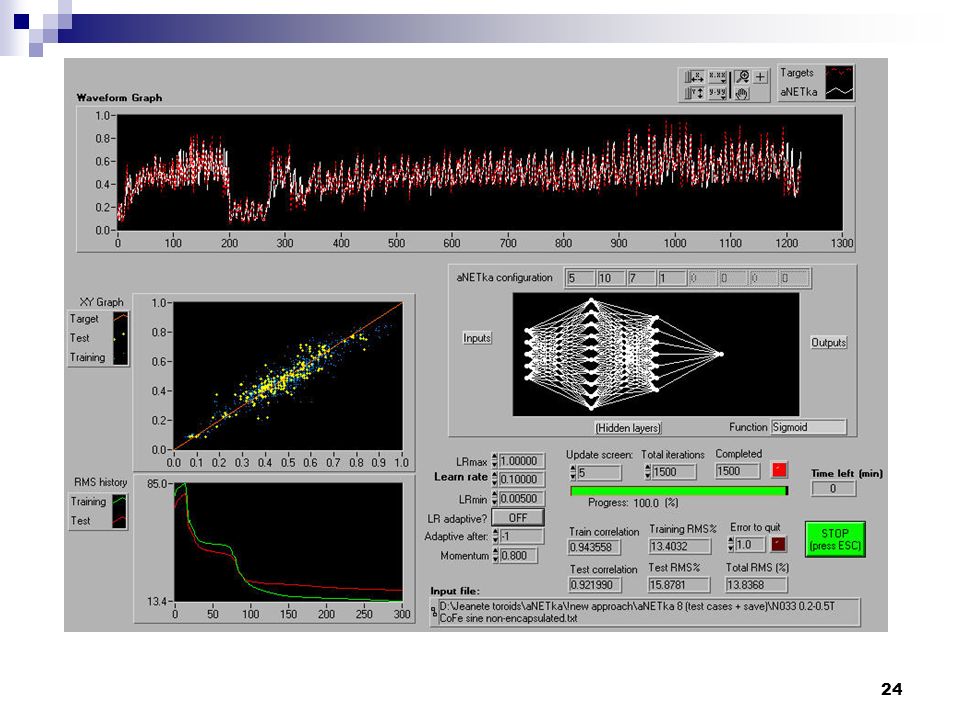
Task: Click the neural network diagram
Action: 656,354
